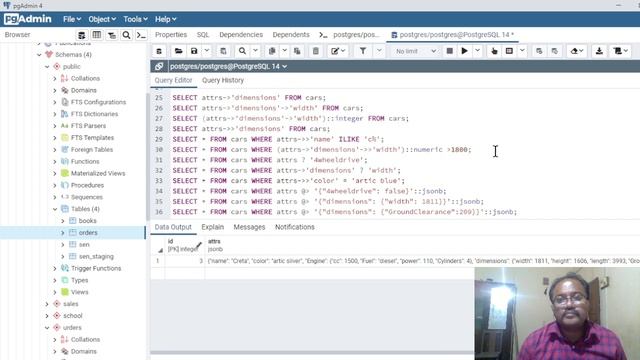640x360 pixels.
Task: Expand Collations under public schema
Action: [x=55, y=78]
